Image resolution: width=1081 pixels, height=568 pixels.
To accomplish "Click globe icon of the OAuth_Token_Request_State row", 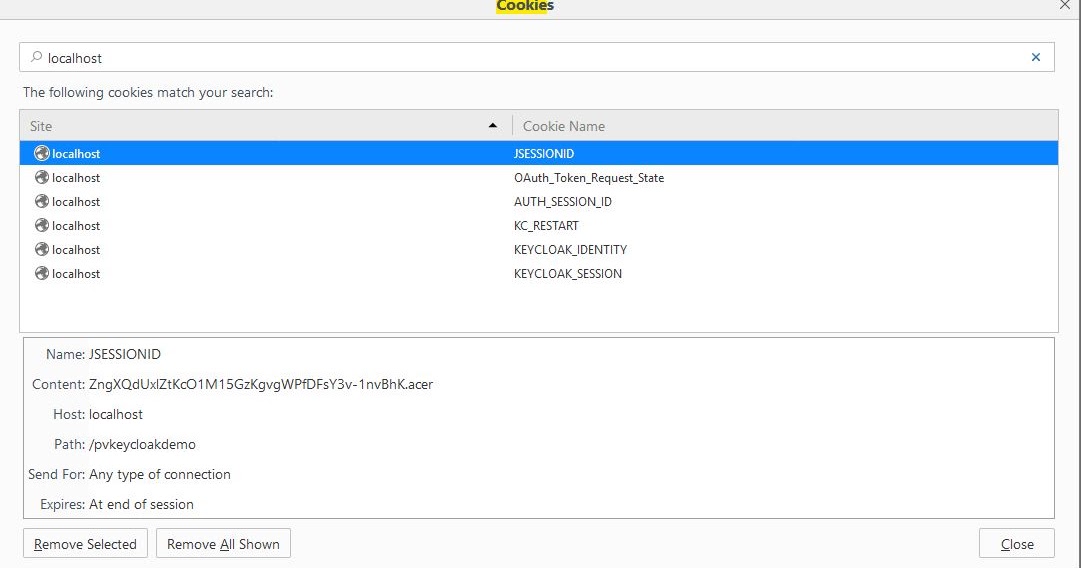I will pos(42,177).
